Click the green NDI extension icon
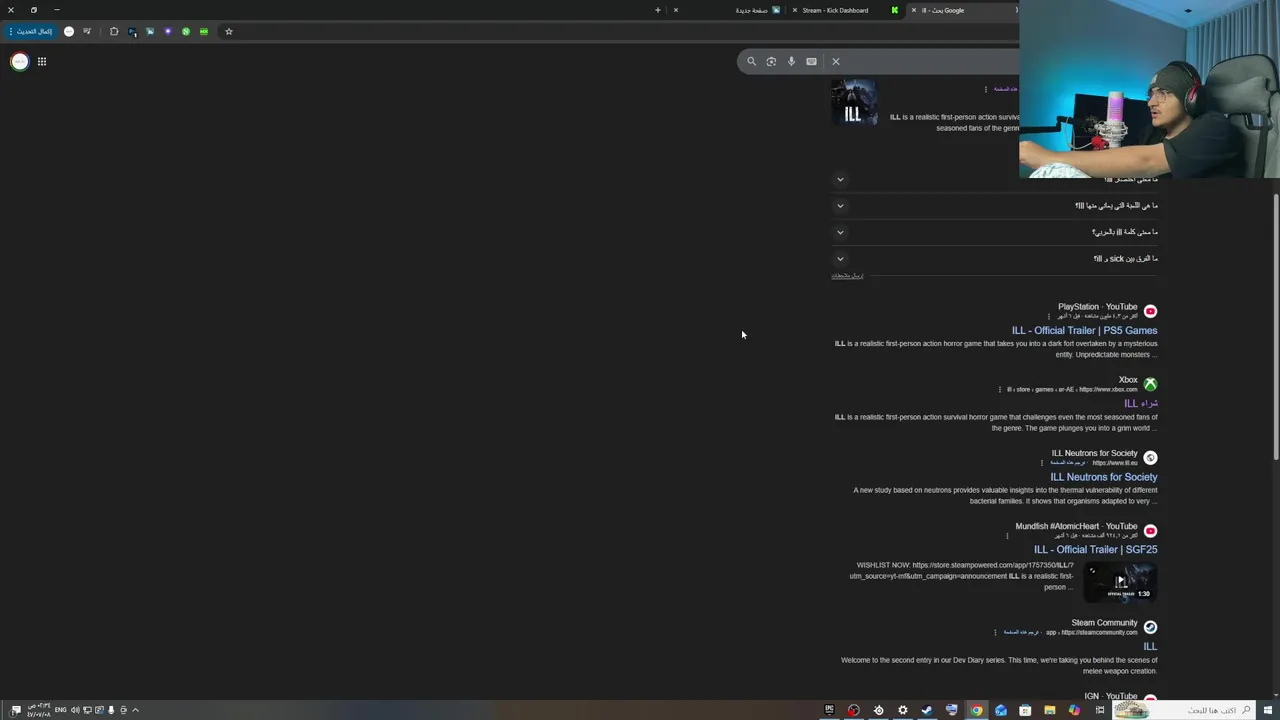1280x720 pixels. click(x=203, y=31)
